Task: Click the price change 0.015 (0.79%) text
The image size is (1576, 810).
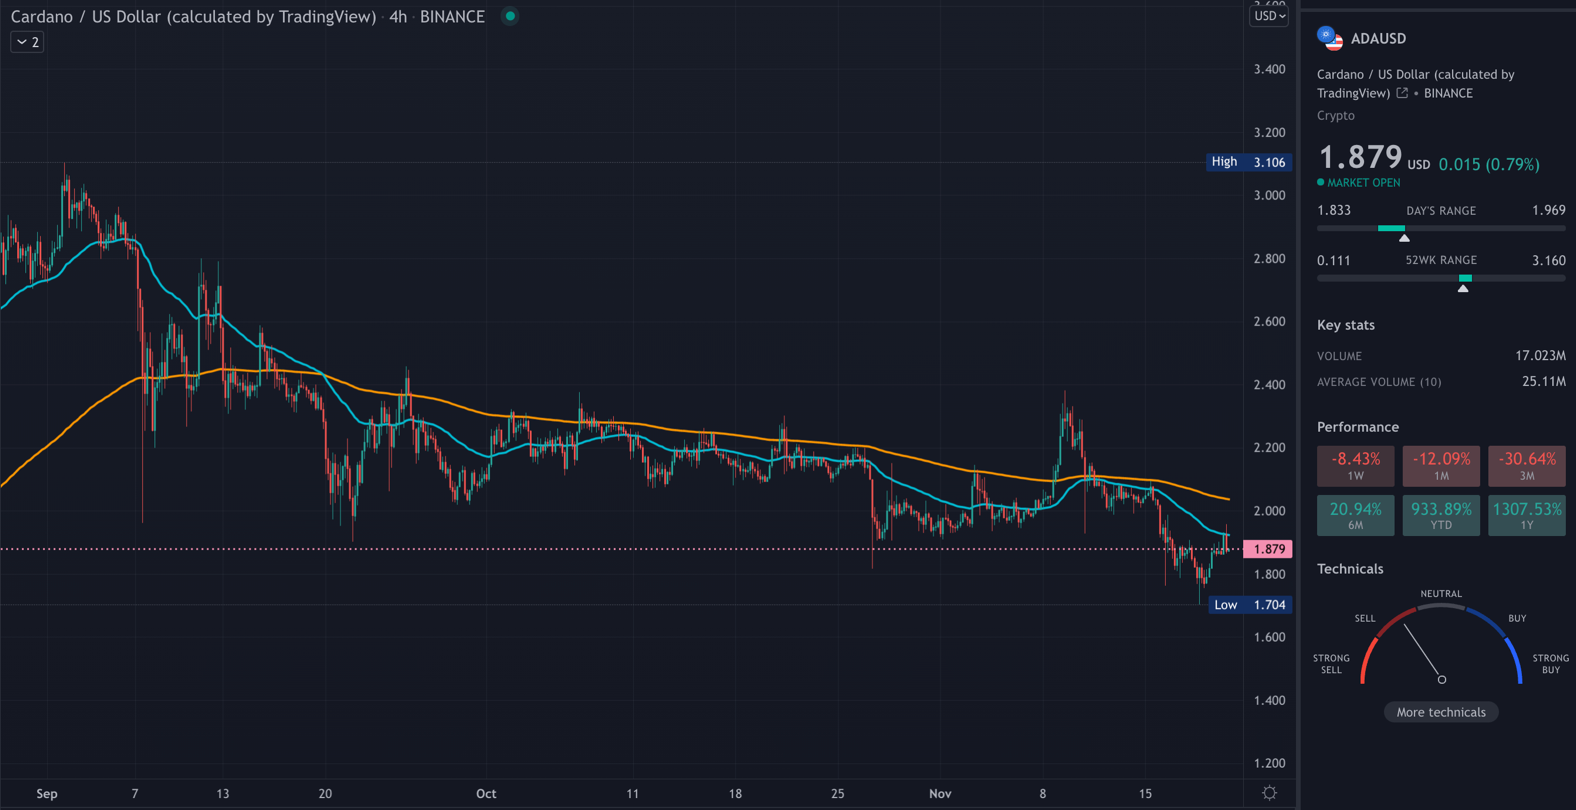Action: tap(1489, 164)
